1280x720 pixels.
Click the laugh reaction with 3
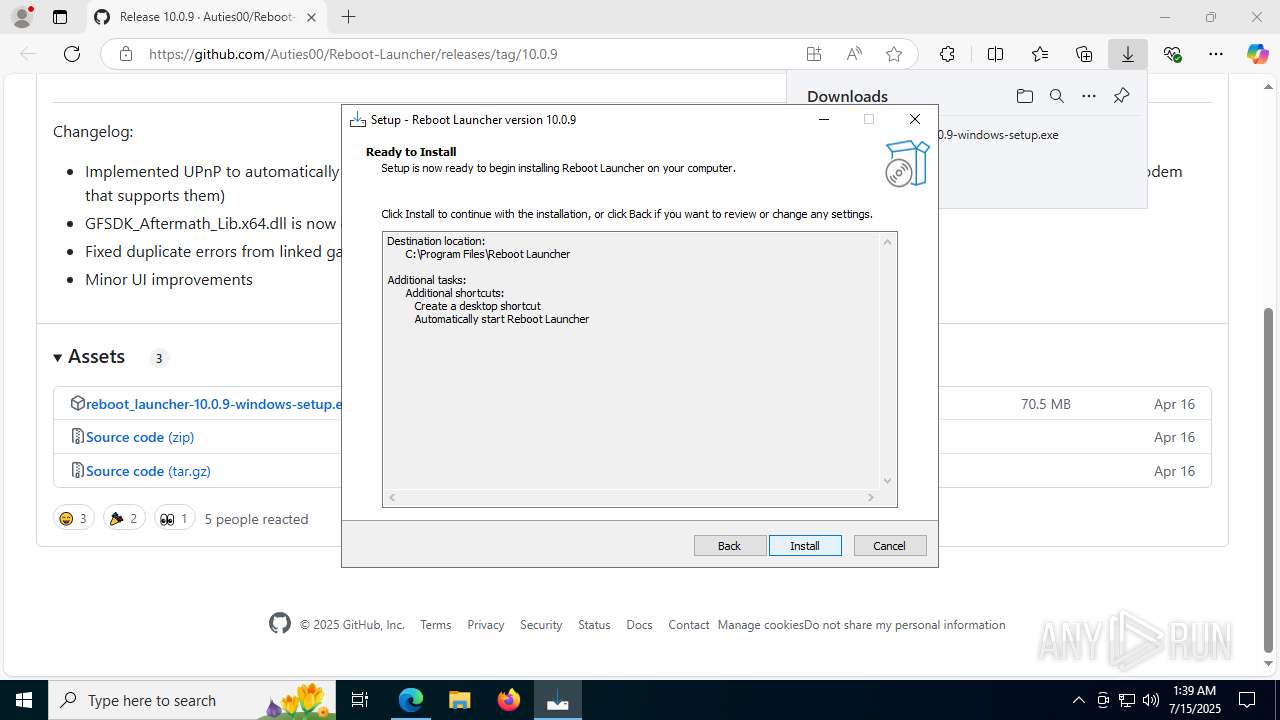tap(73, 518)
